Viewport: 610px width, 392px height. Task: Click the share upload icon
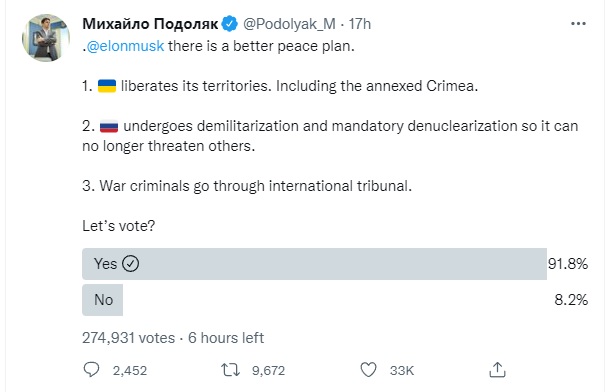click(497, 370)
